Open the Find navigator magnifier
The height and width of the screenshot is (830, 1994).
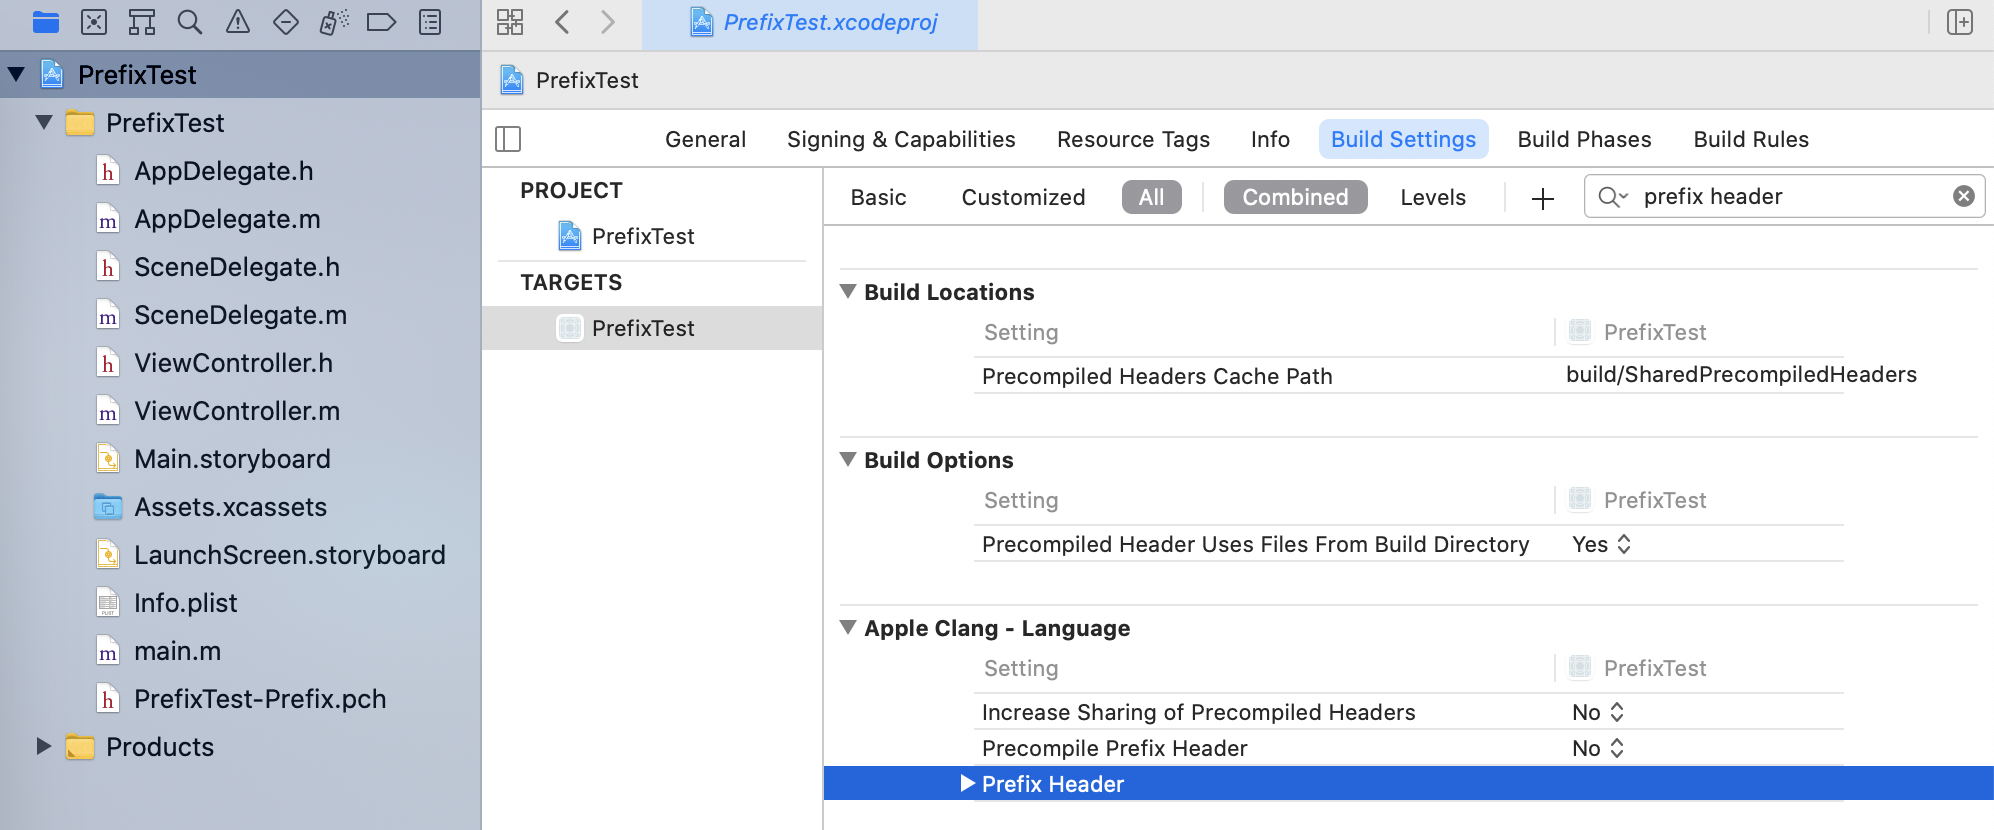tap(190, 22)
